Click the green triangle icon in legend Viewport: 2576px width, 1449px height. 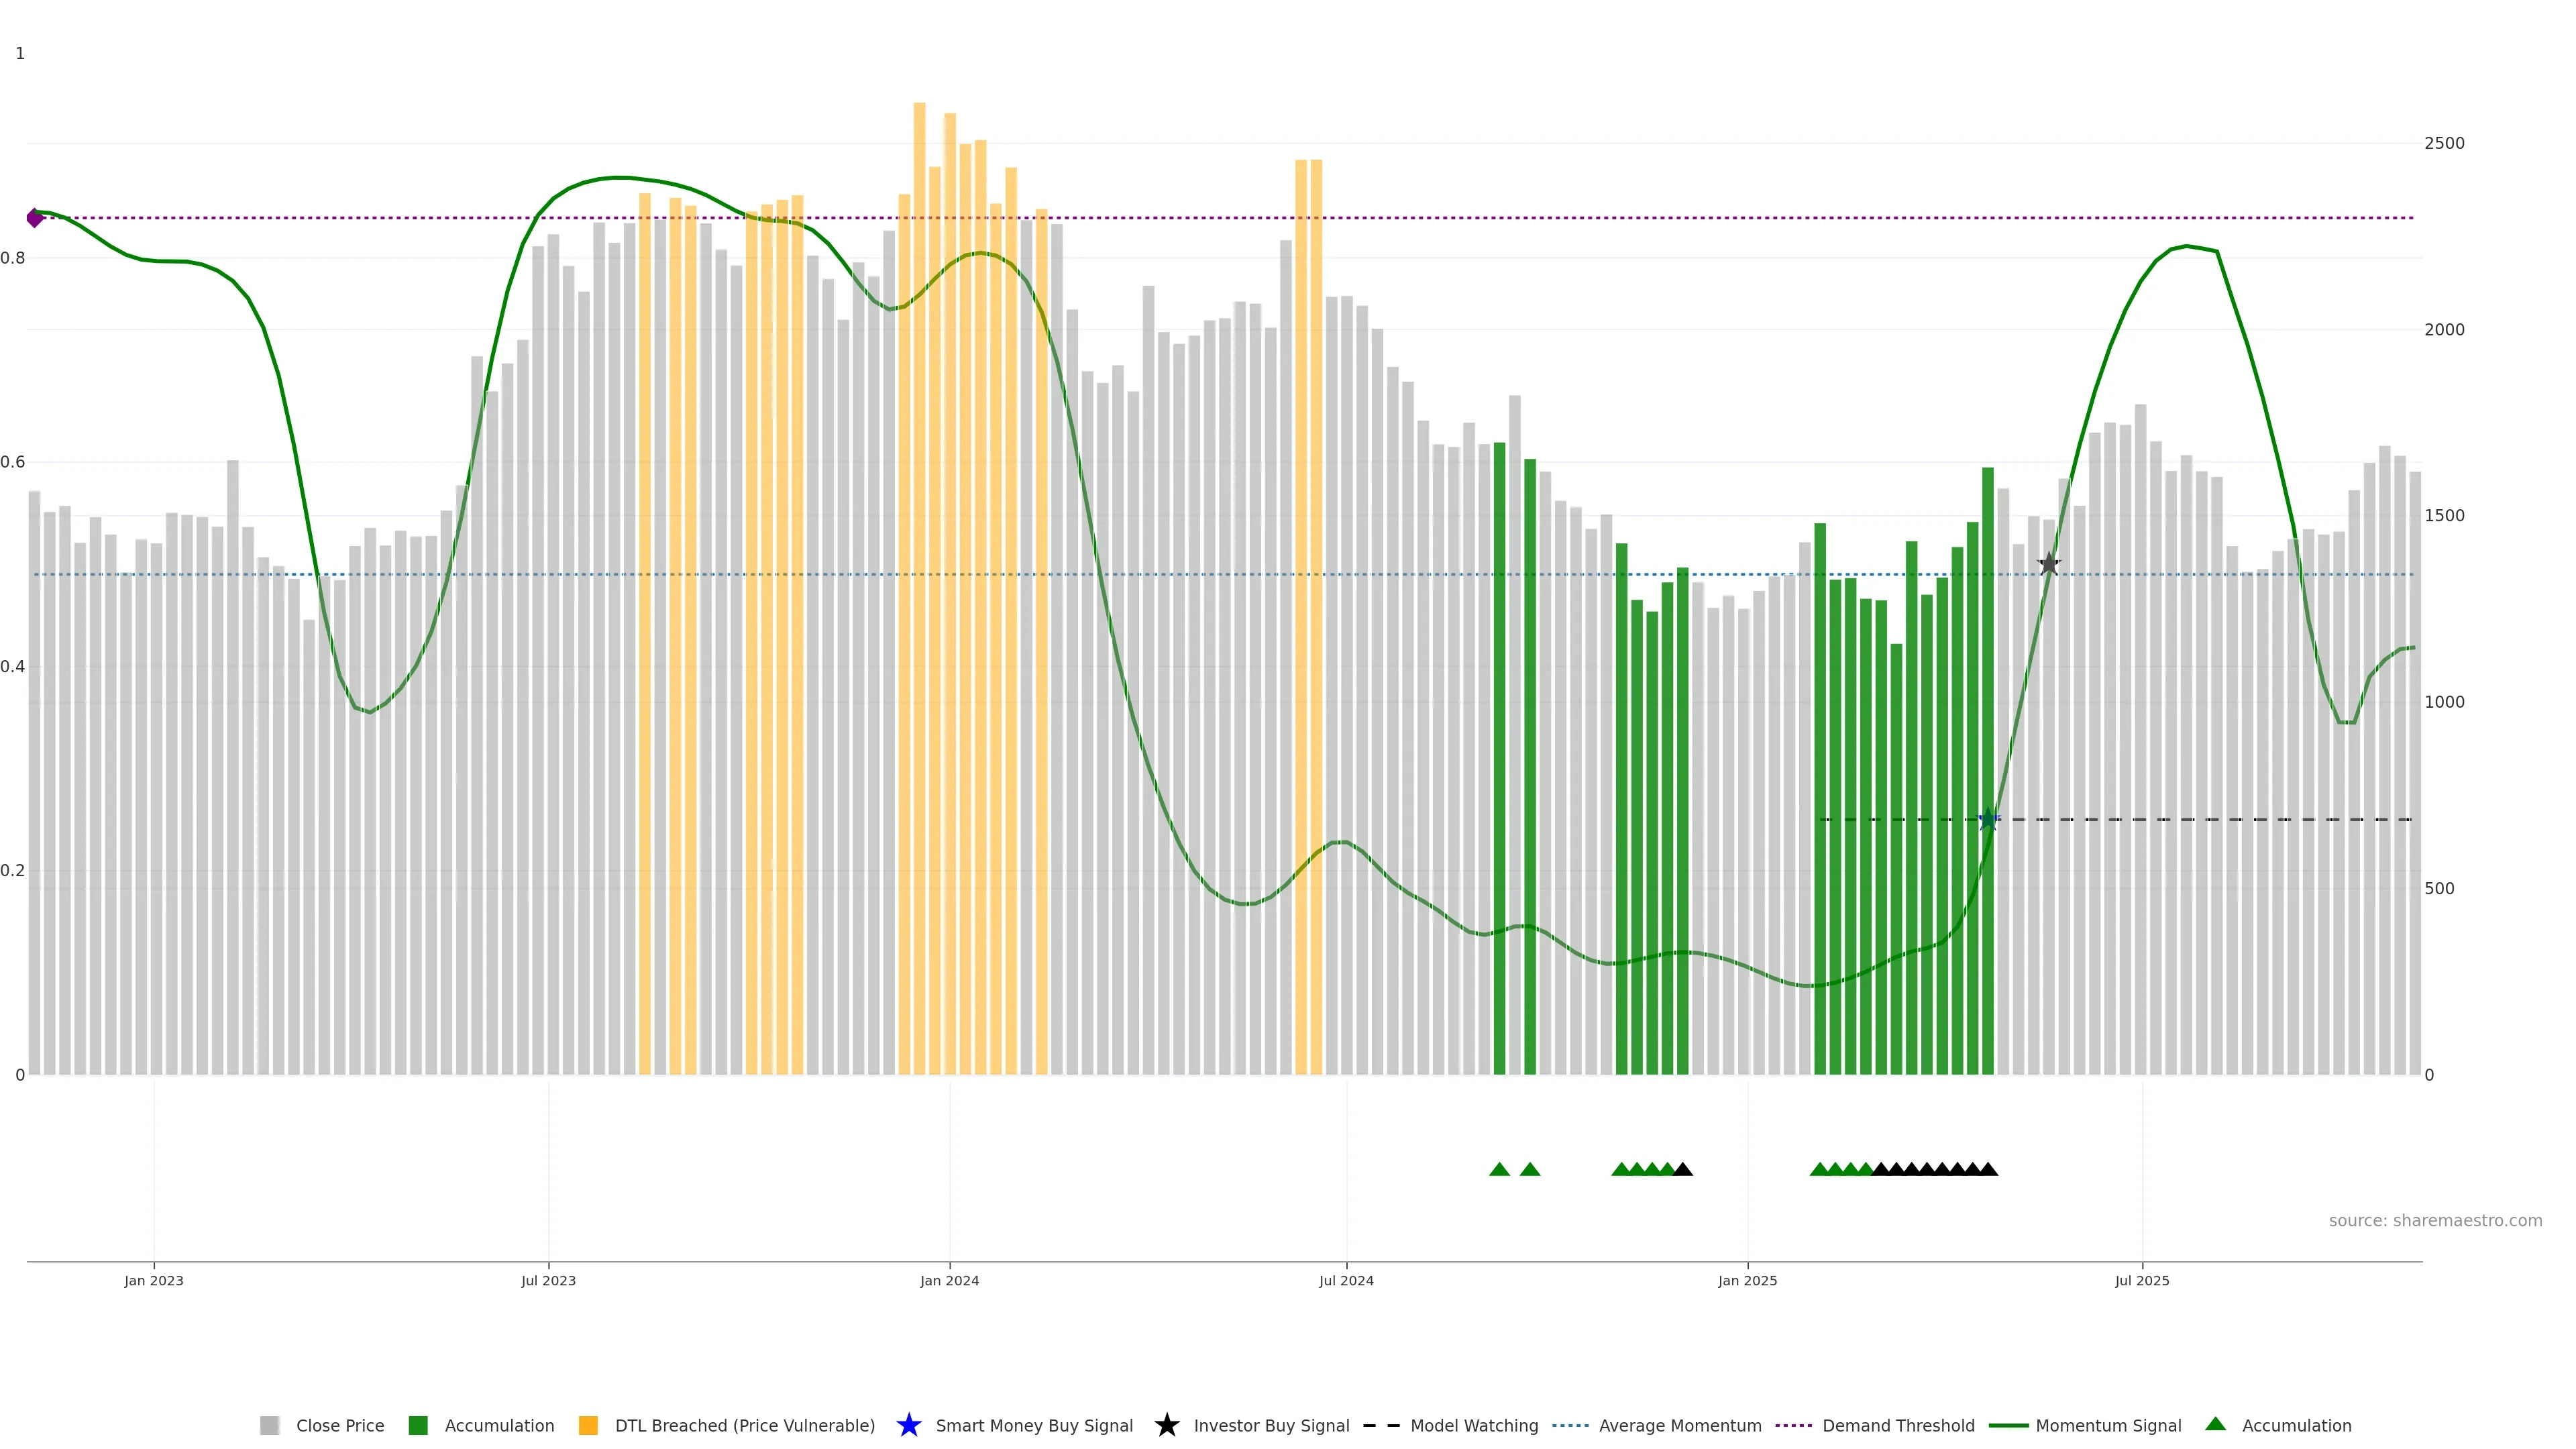pyautogui.click(x=2215, y=1424)
